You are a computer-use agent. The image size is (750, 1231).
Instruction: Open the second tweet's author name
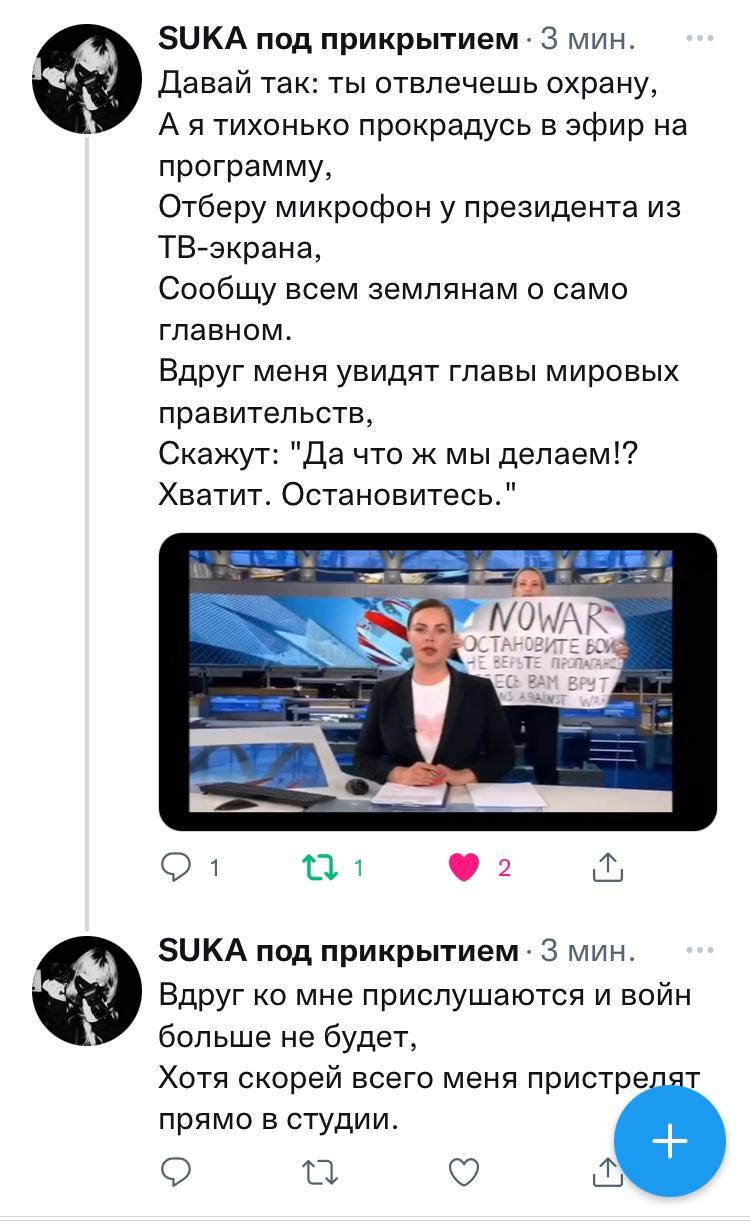click(x=340, y=951)
